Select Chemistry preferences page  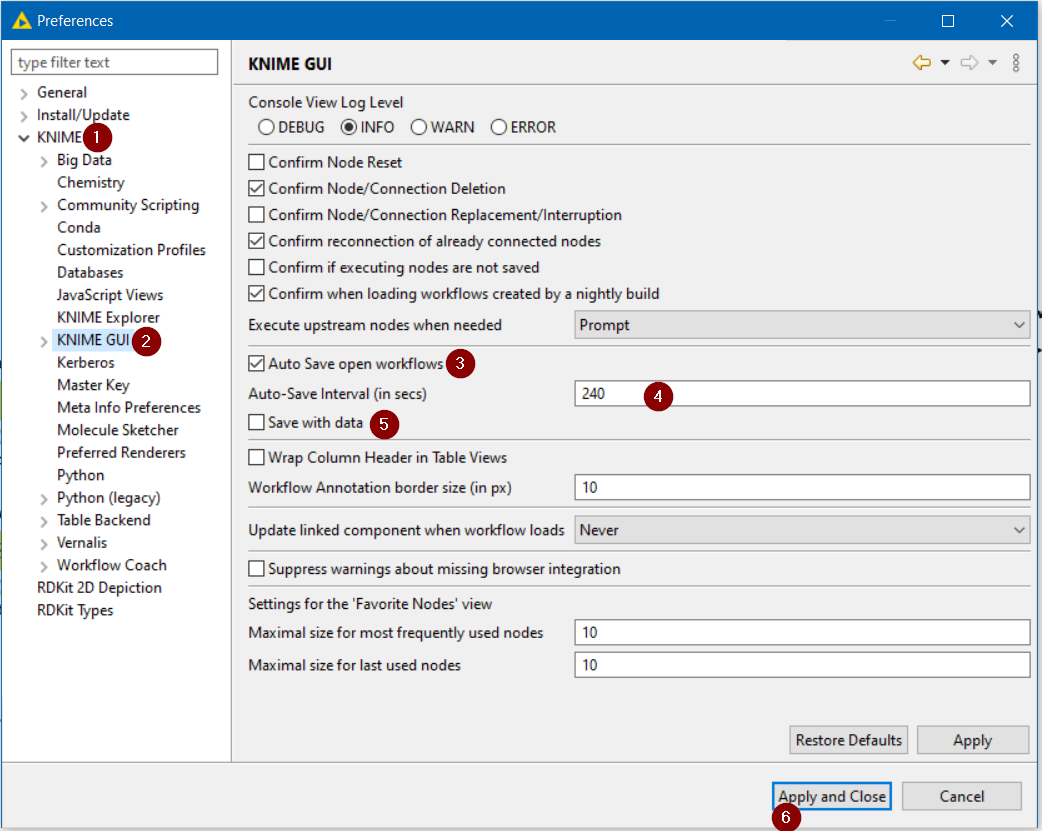click(90, 182)
